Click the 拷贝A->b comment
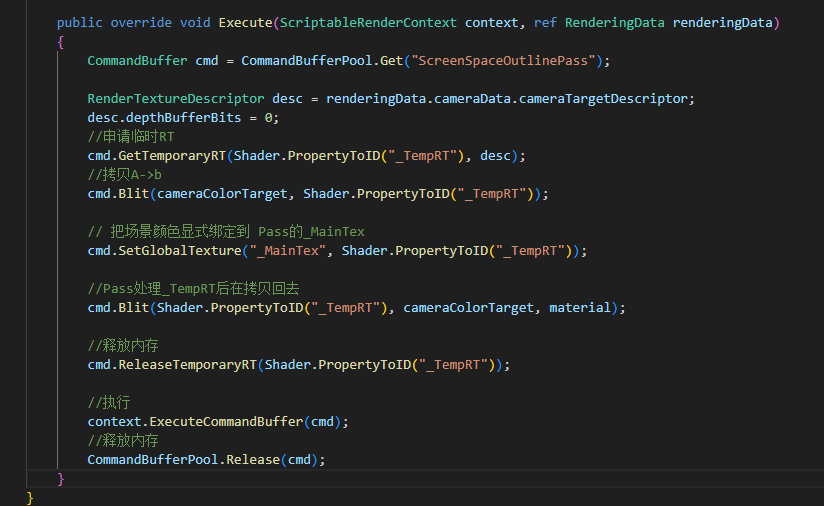Image resolution: width=824 pixels, height=506 pixels. click(124, 174)
